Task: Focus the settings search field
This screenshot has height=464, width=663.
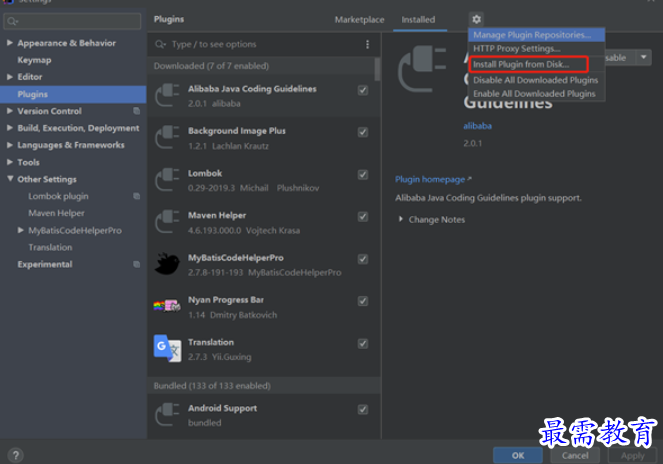Action: click(x=72, y=21)
